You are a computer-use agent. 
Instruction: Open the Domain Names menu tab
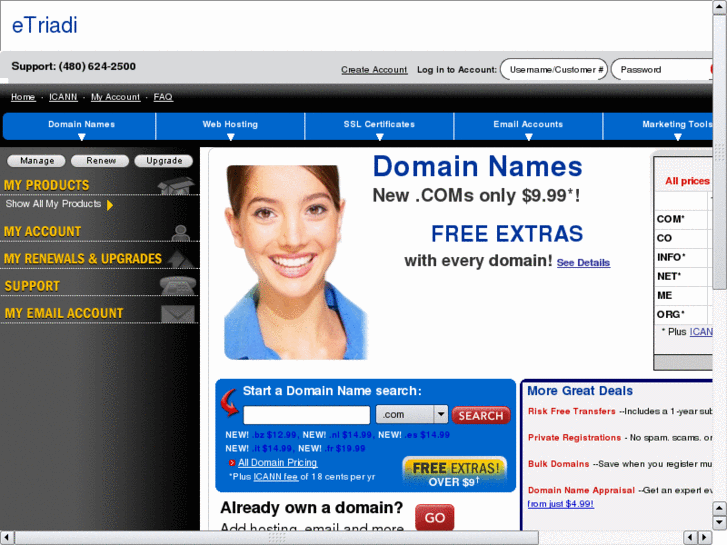(79, 126)
